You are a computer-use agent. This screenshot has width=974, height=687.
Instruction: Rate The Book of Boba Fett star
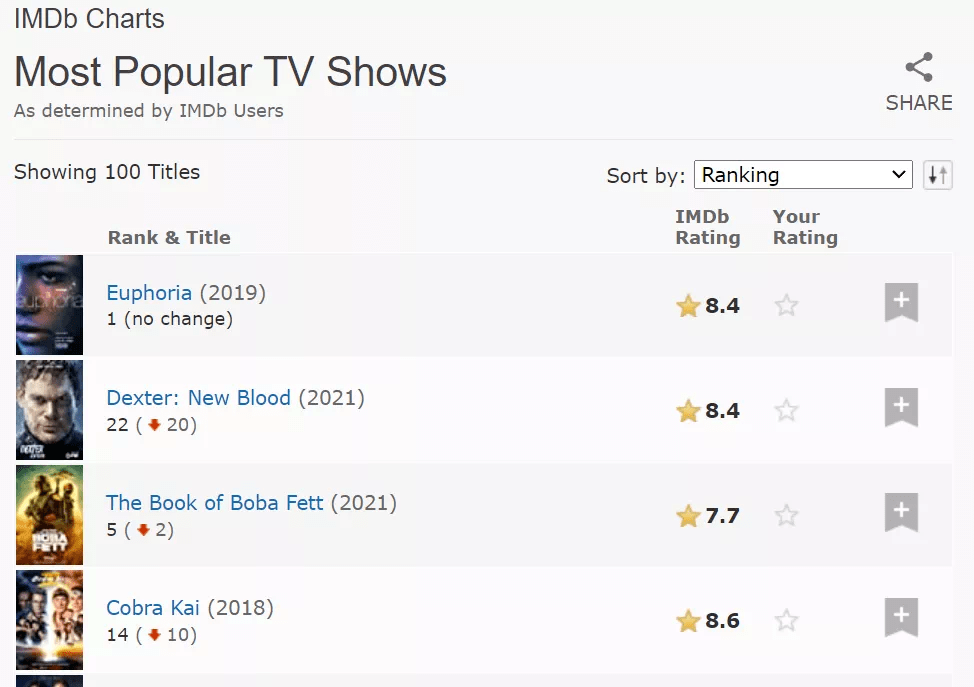(x=787, y=516)
